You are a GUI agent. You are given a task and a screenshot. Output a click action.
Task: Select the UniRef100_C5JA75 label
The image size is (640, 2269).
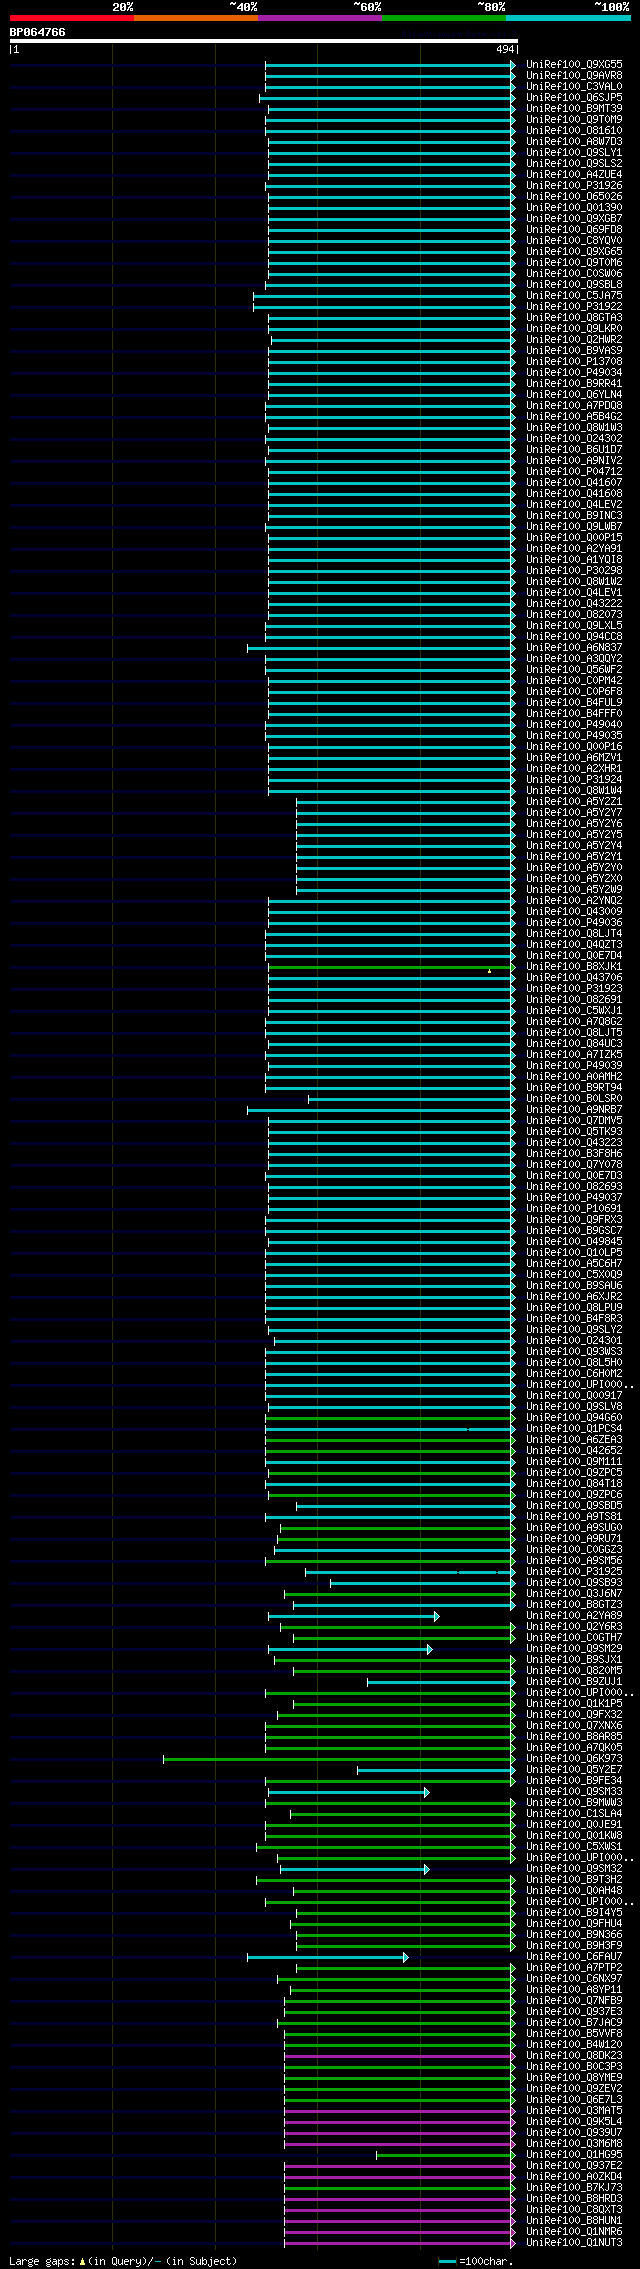[x=574, y=295]
